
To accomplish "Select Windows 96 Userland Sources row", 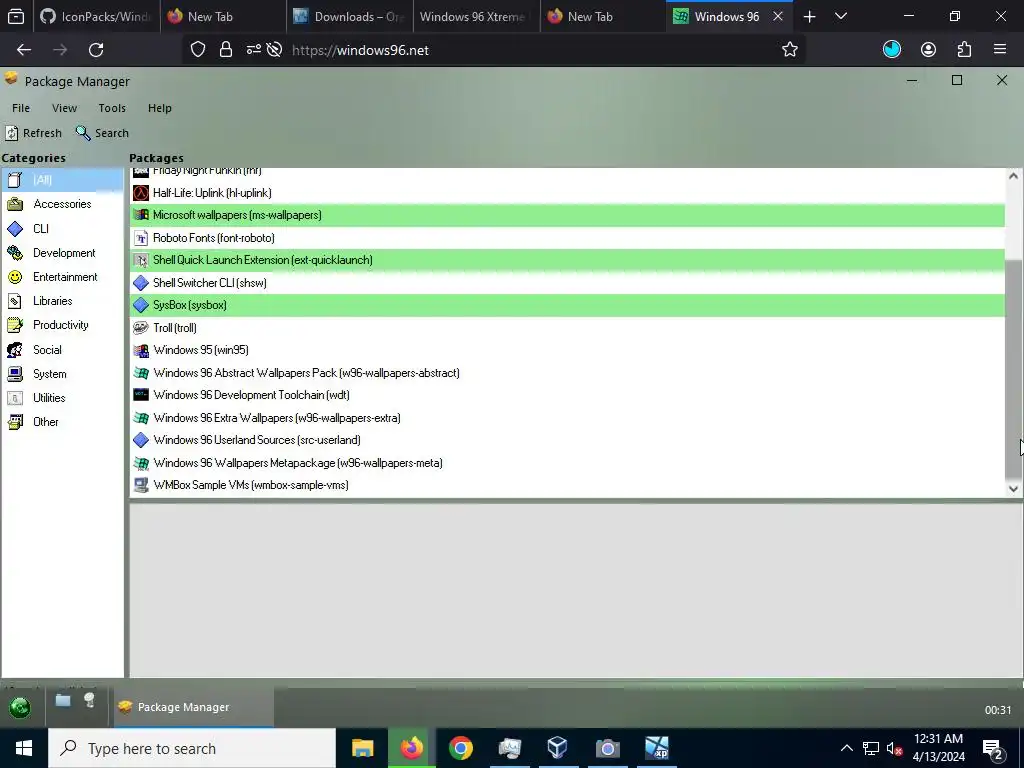I will point(567,440).
